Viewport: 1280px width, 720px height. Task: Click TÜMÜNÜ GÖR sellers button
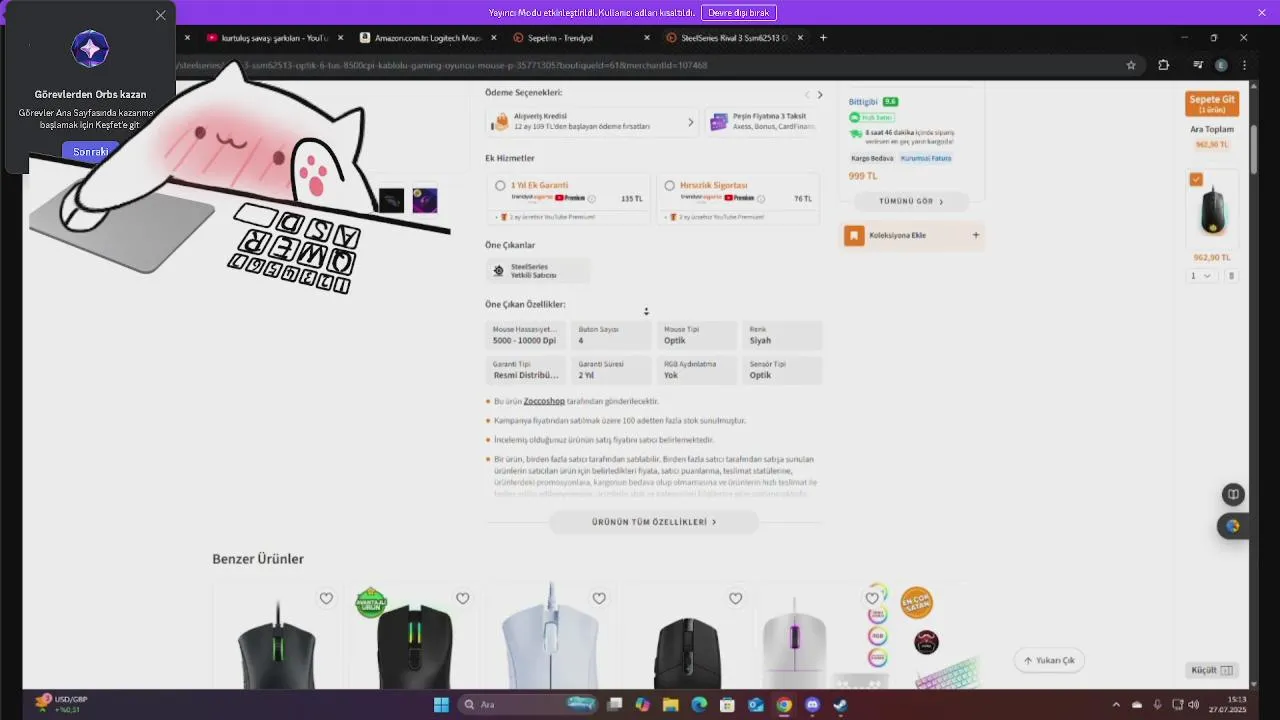coord(911,201)
